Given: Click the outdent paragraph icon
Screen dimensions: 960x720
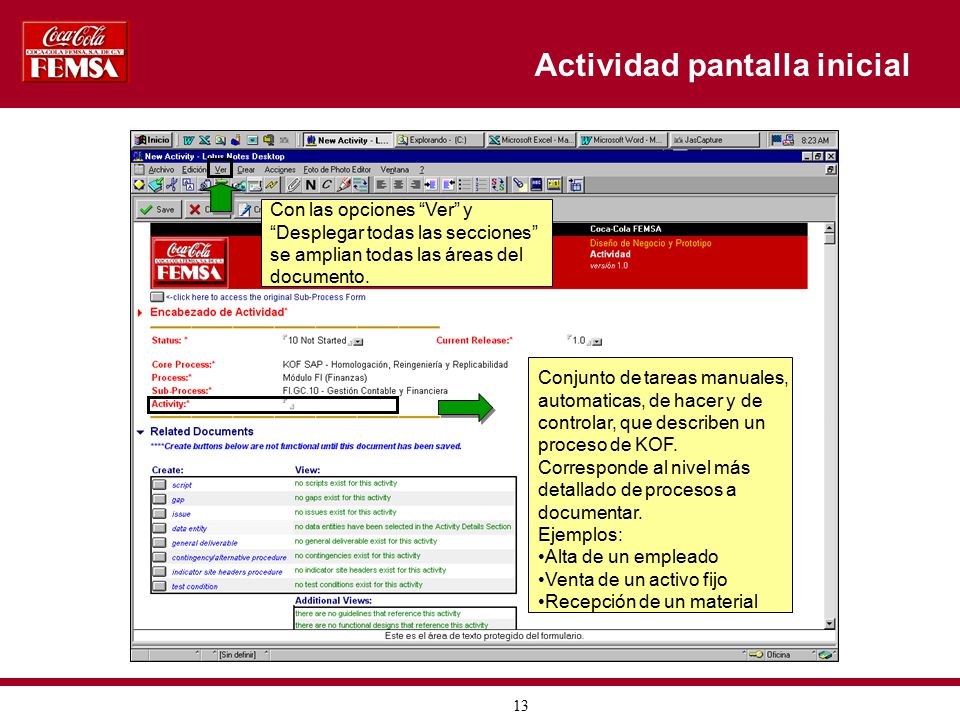Looking at the screenshot, I should point(448,185).
